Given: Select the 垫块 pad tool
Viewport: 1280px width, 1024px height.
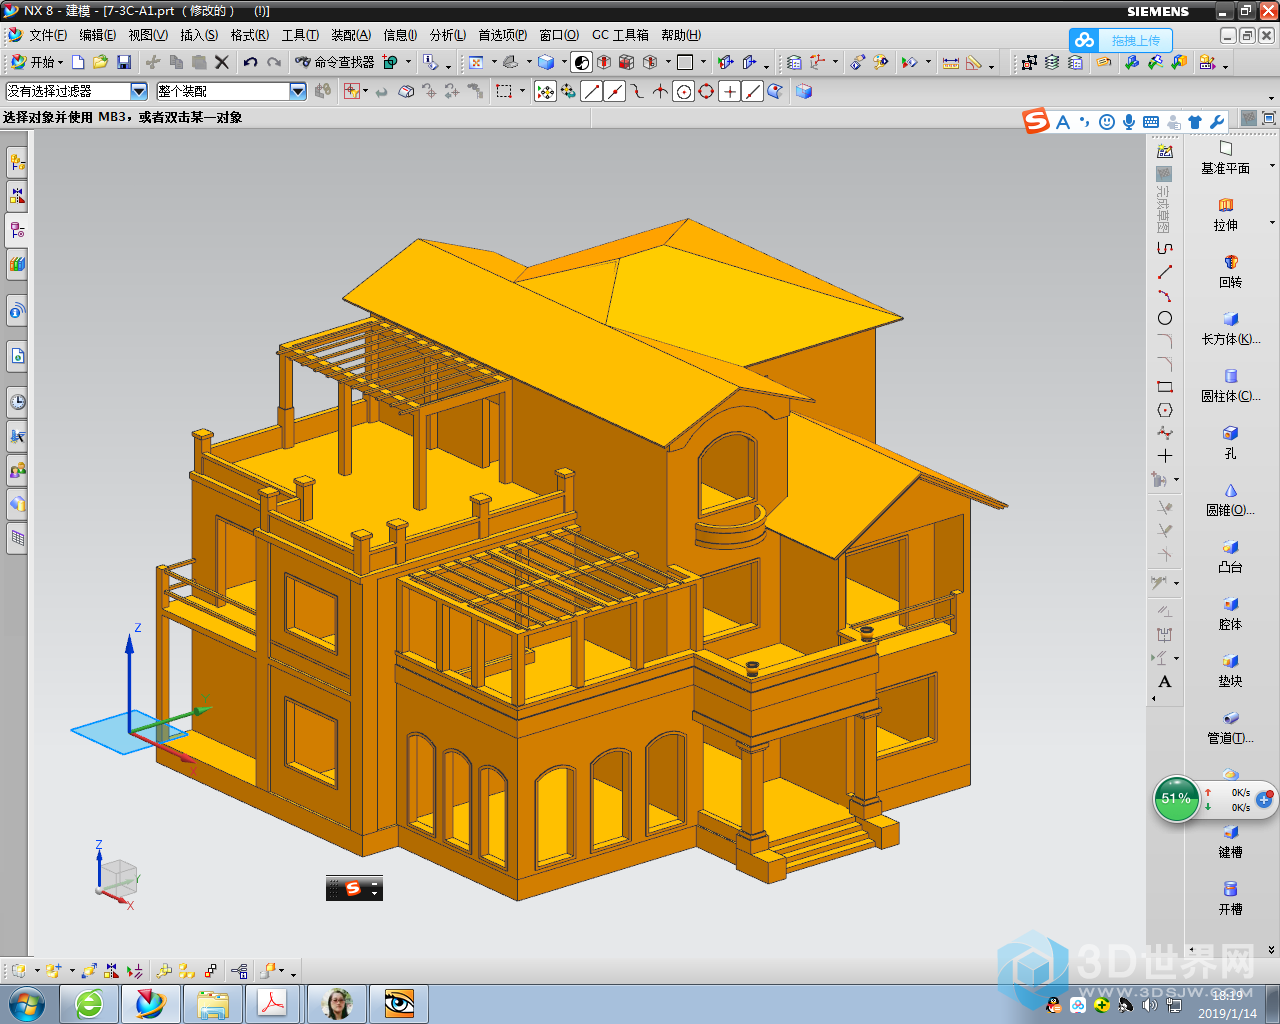Looking at the screenshot, I should (x=1230, y=671).
